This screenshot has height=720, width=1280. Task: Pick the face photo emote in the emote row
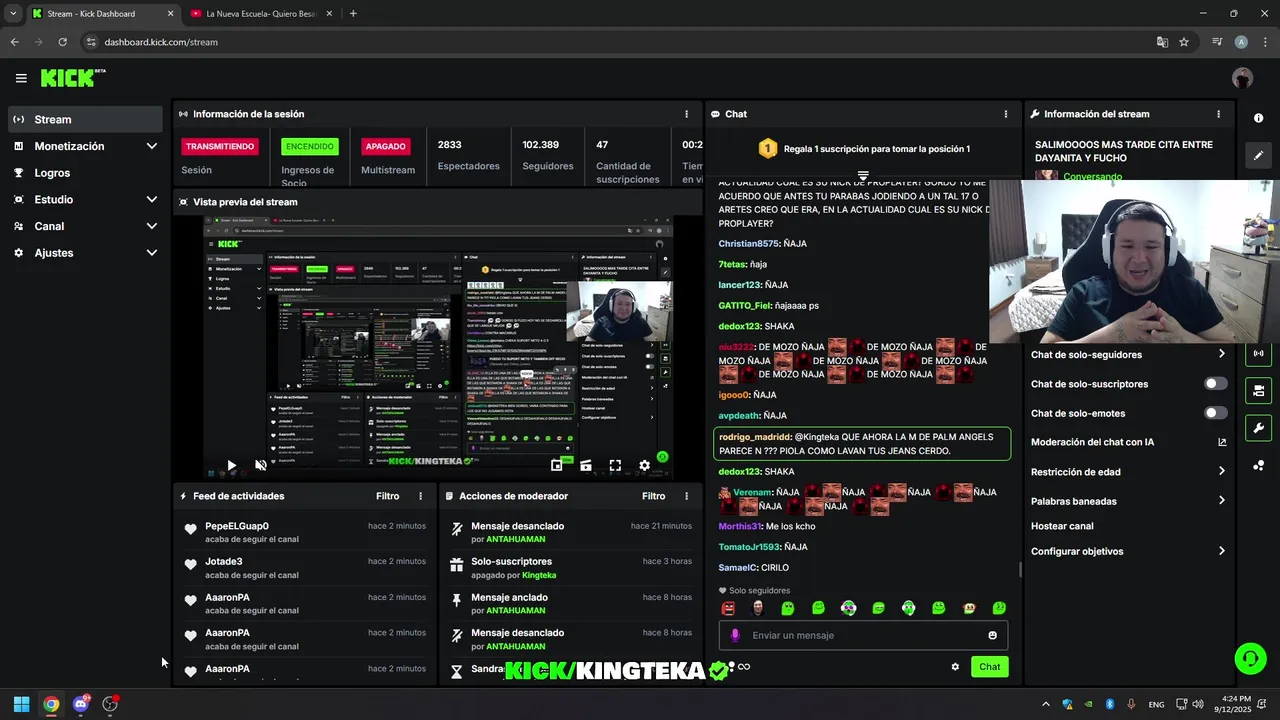pos(758,608)
